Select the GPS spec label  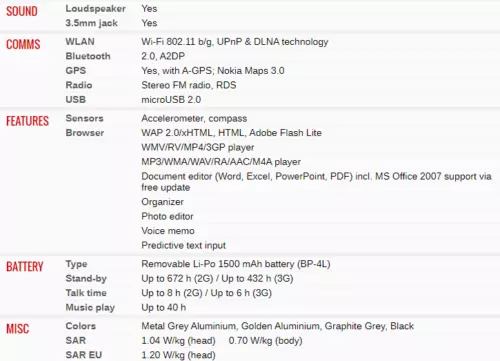tap(76, 71)
